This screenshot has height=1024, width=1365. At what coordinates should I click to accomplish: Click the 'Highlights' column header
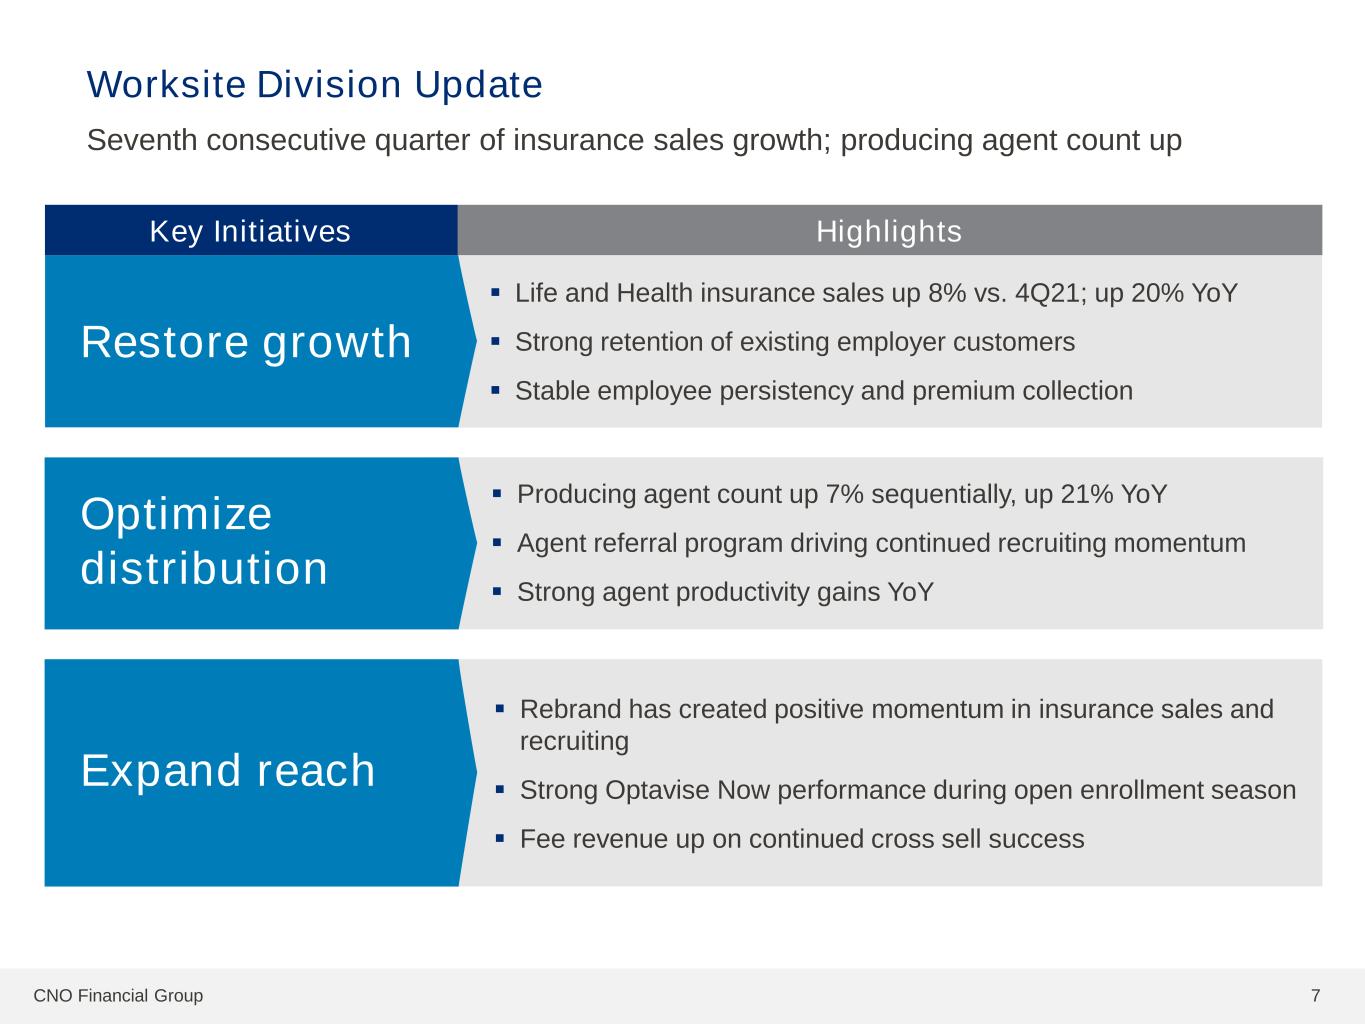point(889,231)
